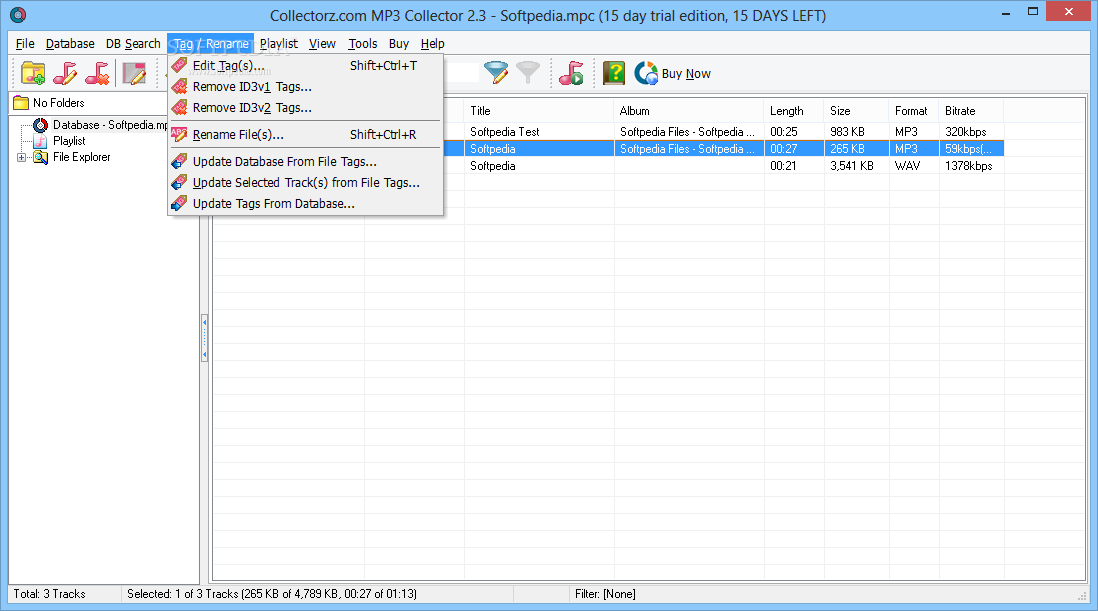Open the View menu
The width and height of the screenshot is (1098, 611).
[322, 43]
